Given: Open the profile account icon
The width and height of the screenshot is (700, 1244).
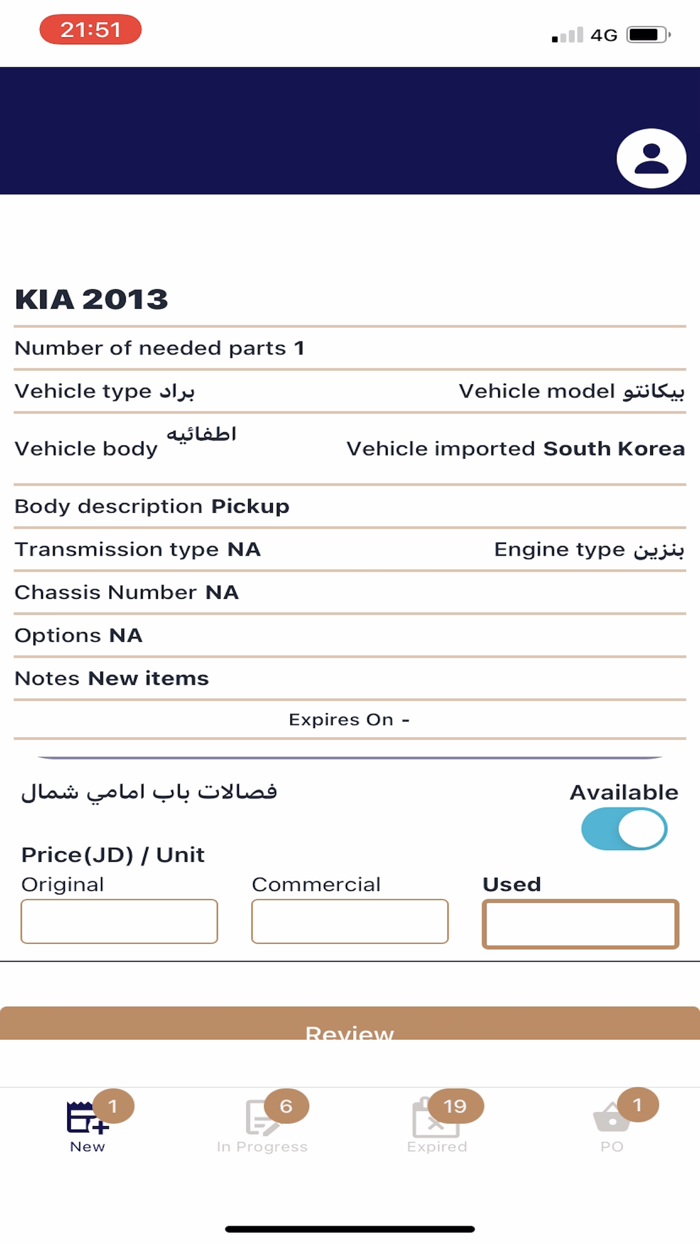Looking at the screenshot, I should pos(651,158).
